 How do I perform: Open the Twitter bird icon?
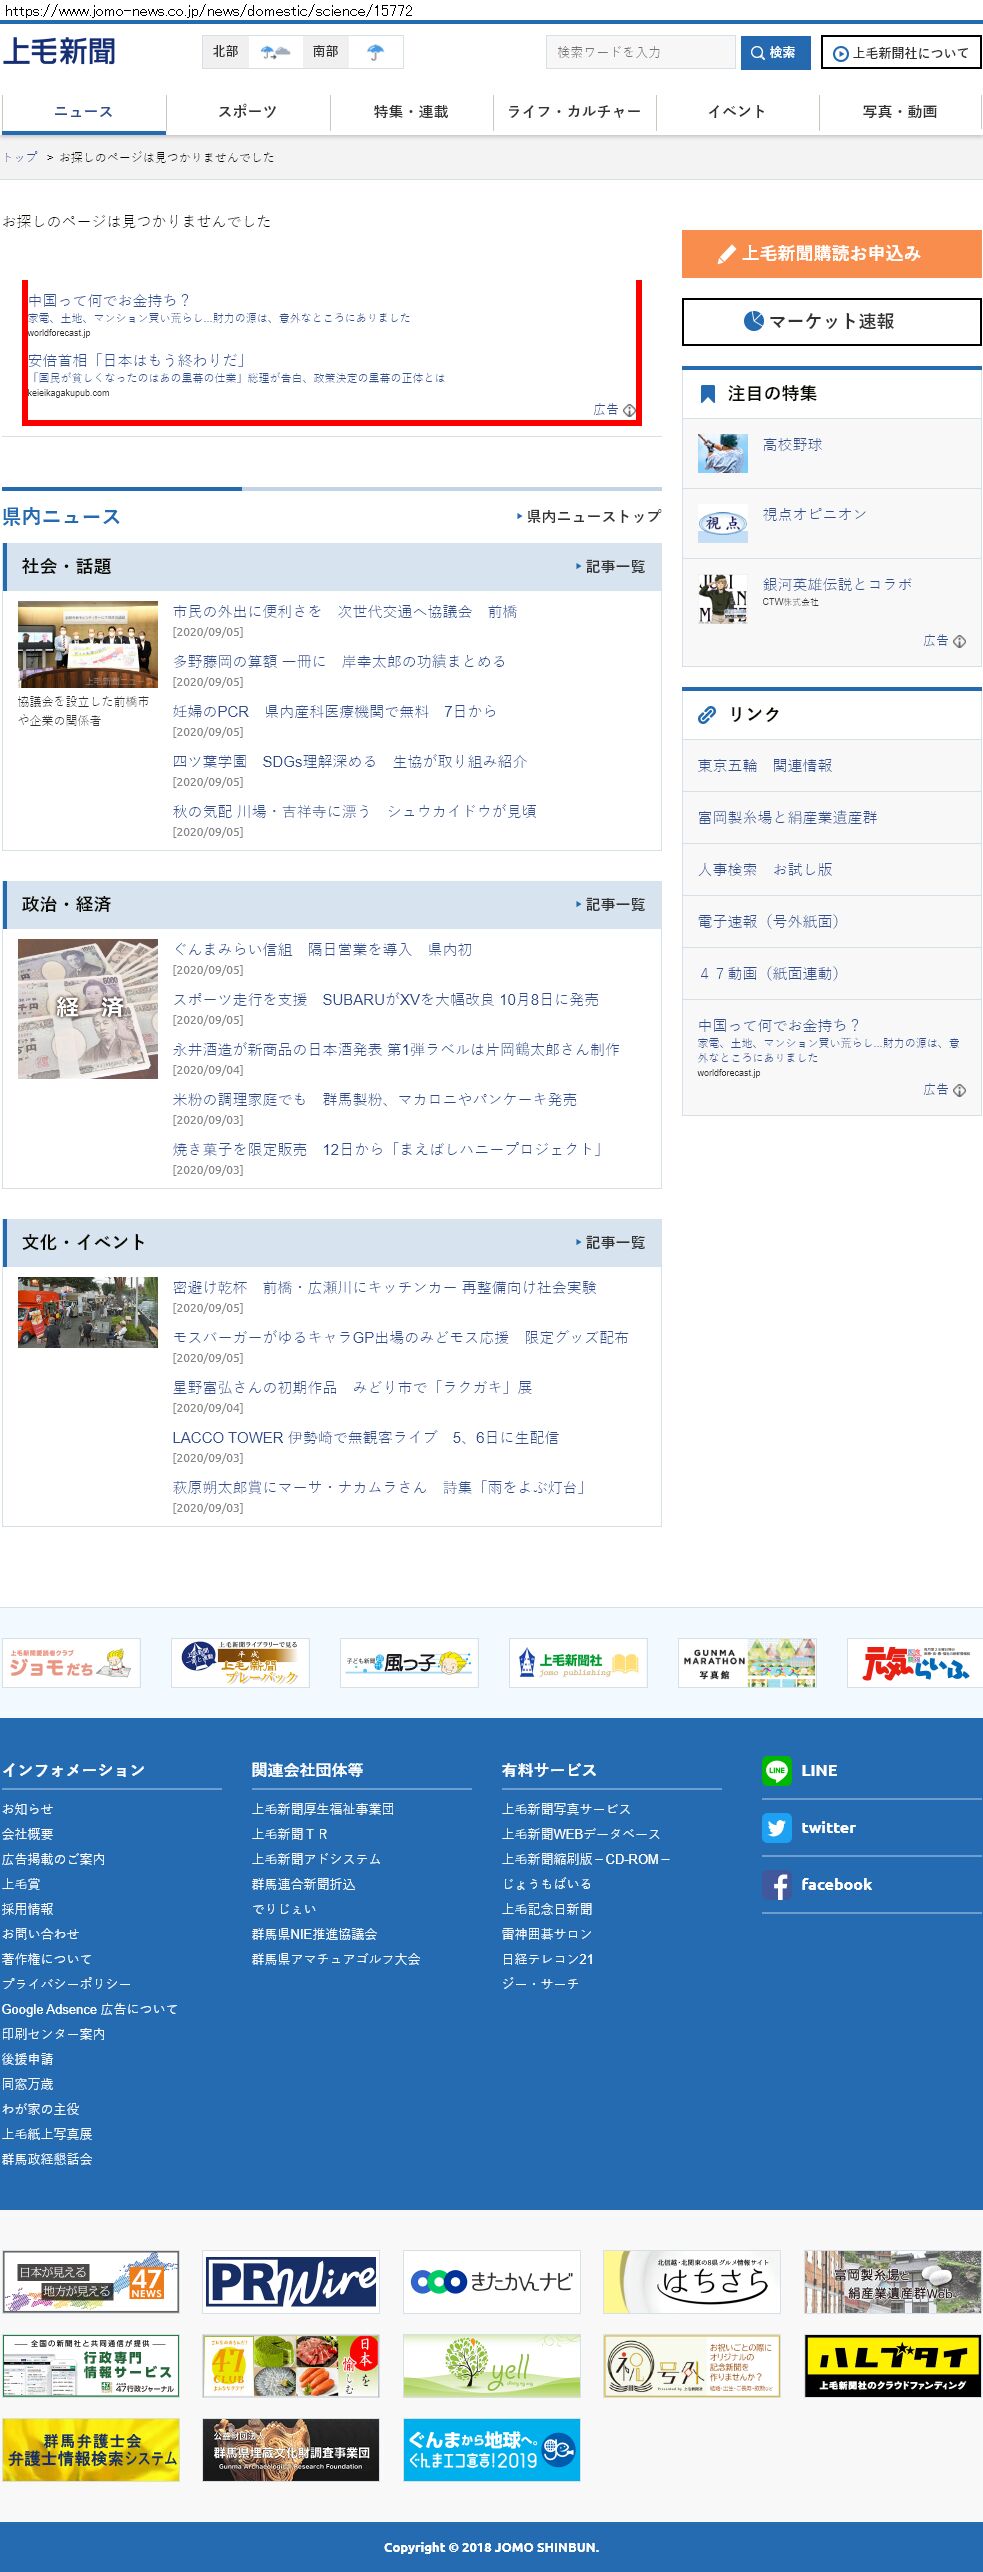(x=777, y=1827)
